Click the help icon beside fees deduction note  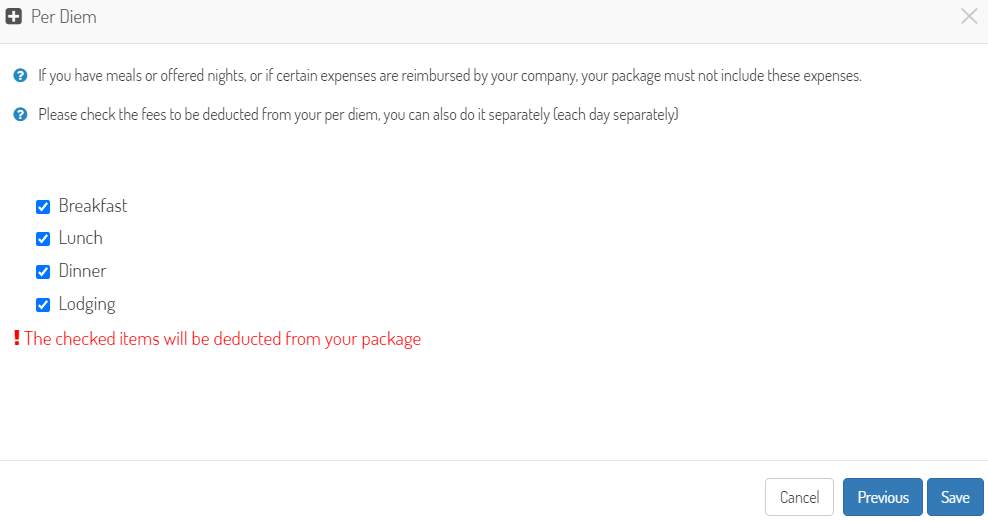tap(20, 115)
